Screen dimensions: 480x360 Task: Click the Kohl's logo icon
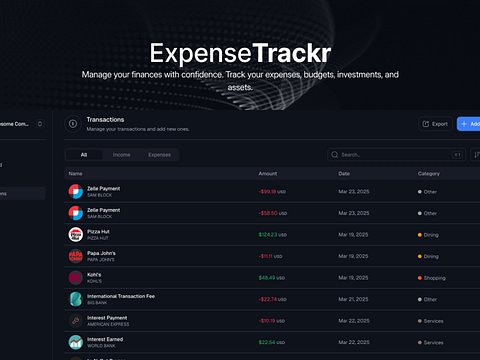pyautogui.click(x=76, y=278)
